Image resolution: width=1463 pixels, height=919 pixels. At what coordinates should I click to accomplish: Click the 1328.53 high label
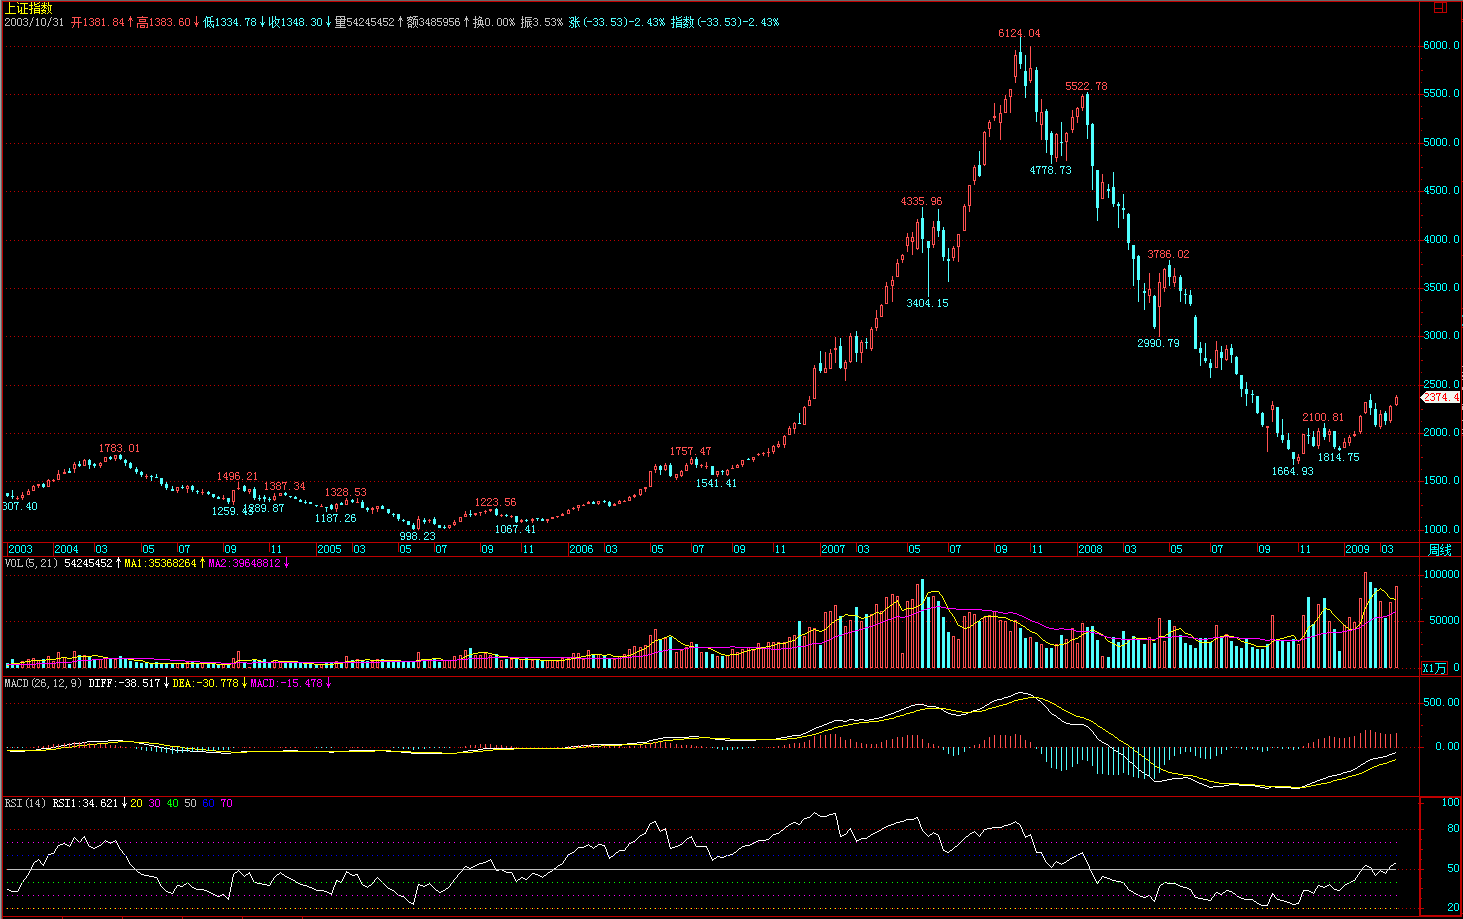345,493
